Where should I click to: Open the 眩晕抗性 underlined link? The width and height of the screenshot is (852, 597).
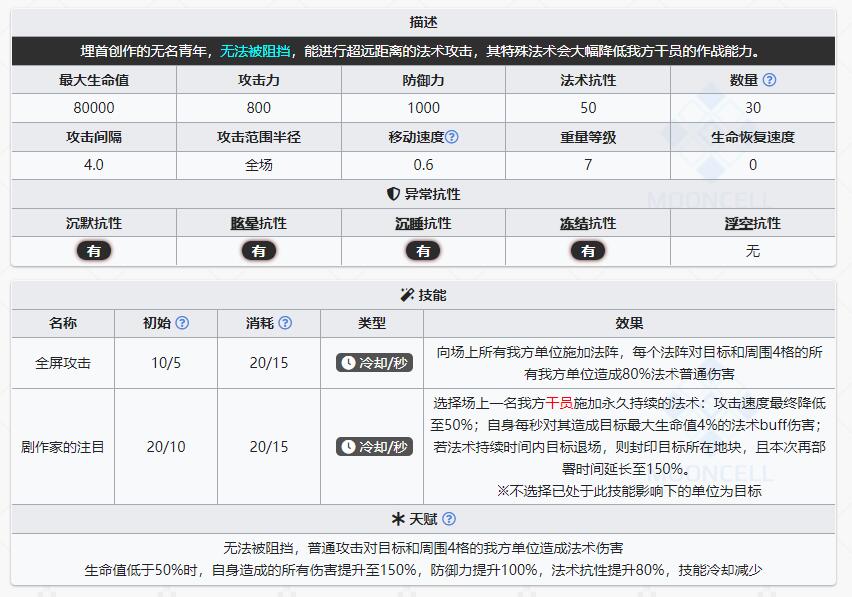tap(259, 222)
